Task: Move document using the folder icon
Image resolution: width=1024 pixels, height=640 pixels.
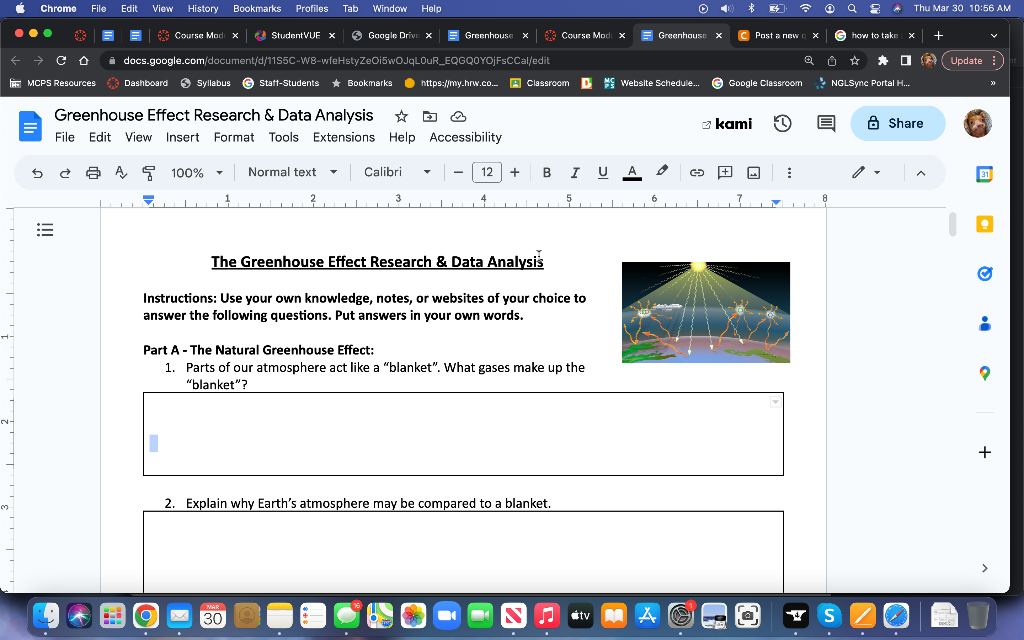Action: point(430,116)
